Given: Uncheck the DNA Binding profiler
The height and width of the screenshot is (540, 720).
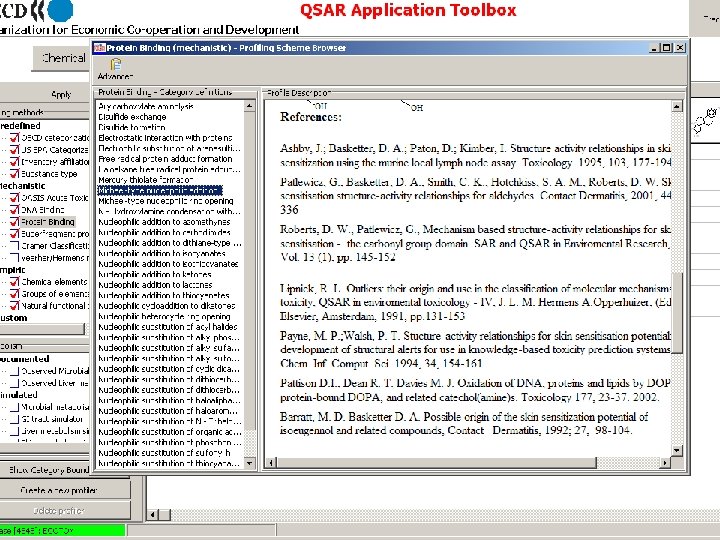Looking at the screenshot, I should [x=15, y=210].
